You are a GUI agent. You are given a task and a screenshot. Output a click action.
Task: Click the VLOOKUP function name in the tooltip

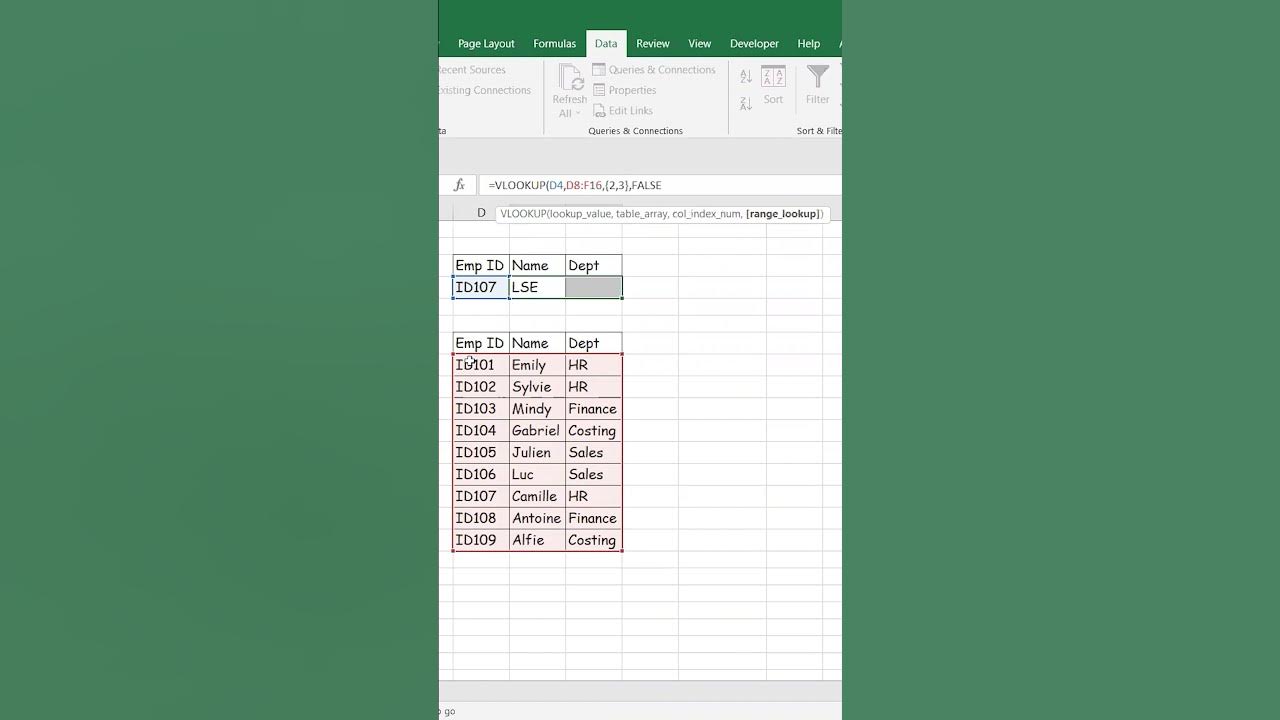pos(523,214)
